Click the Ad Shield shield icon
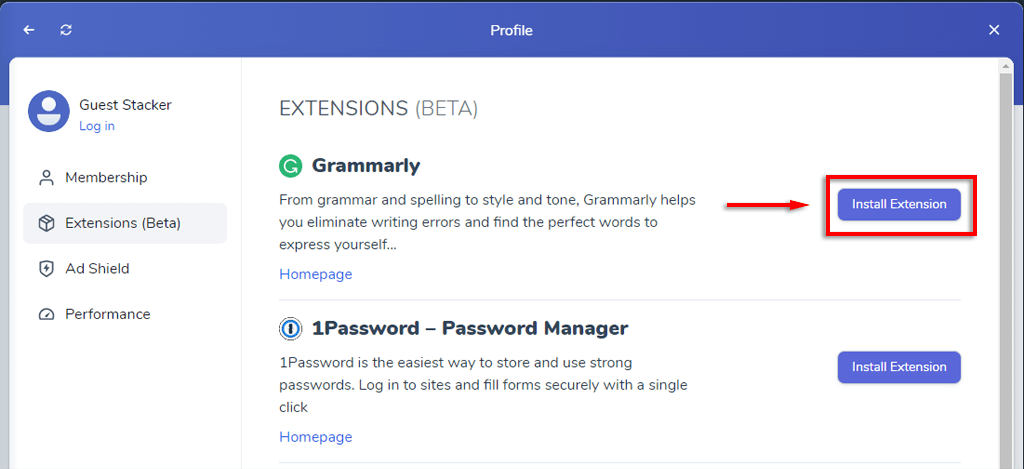 click(x=46, y=269)
